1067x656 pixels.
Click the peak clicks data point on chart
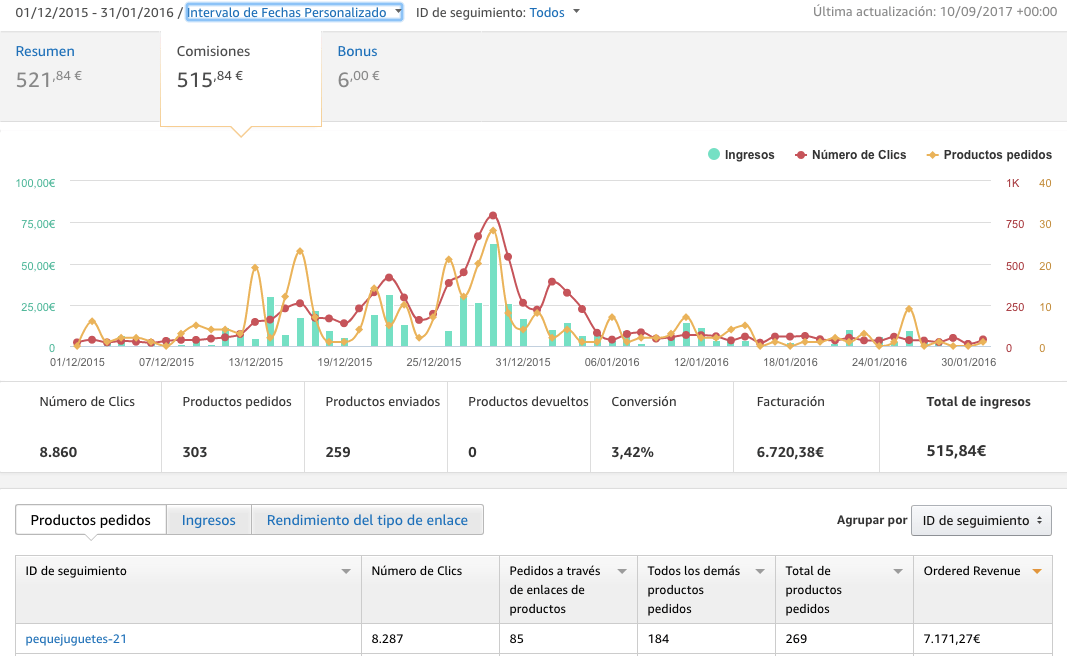pyautogui.click(x=493, y=216)
